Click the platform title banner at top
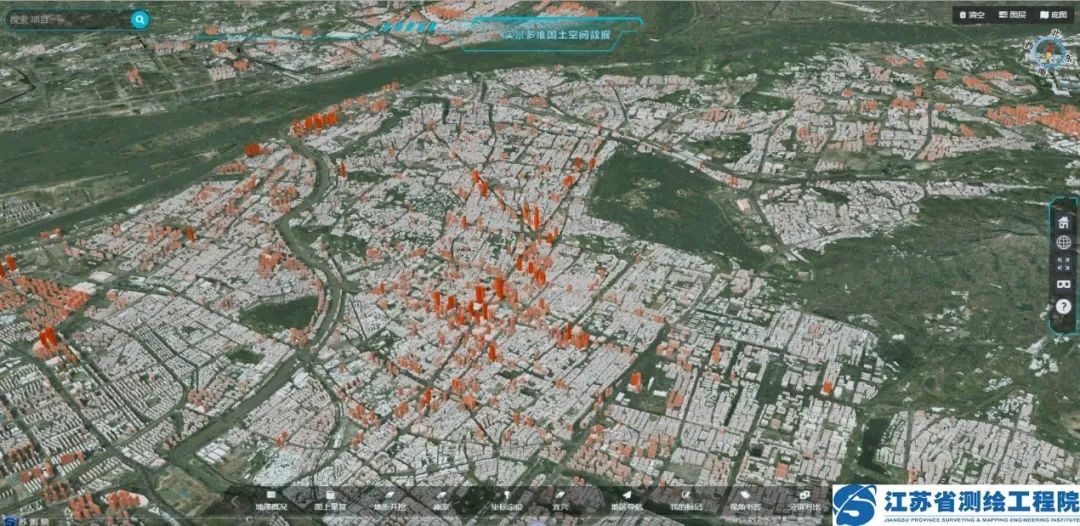 click(556, 34)
